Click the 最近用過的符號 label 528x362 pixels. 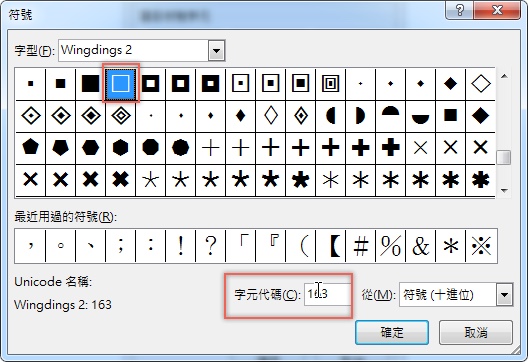(66, 217)
